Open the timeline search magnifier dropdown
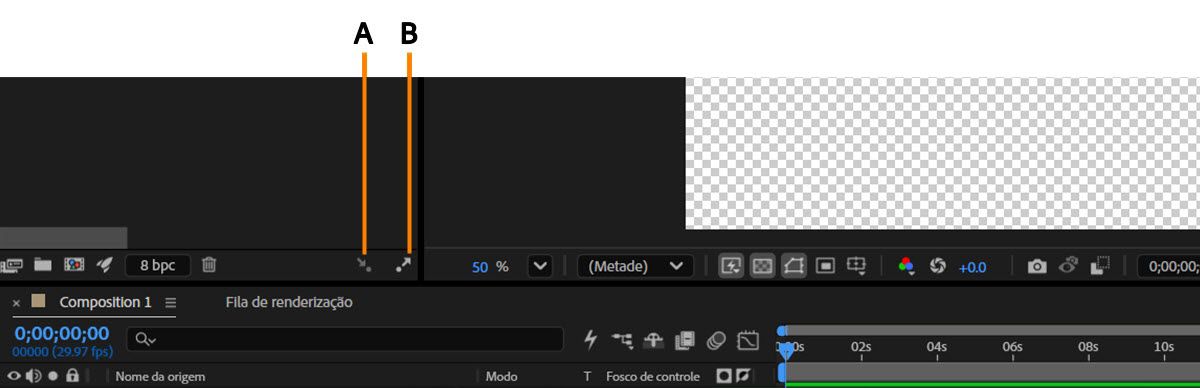The height and width of the screenshot is (388, 1200). (x=146, y=339)
